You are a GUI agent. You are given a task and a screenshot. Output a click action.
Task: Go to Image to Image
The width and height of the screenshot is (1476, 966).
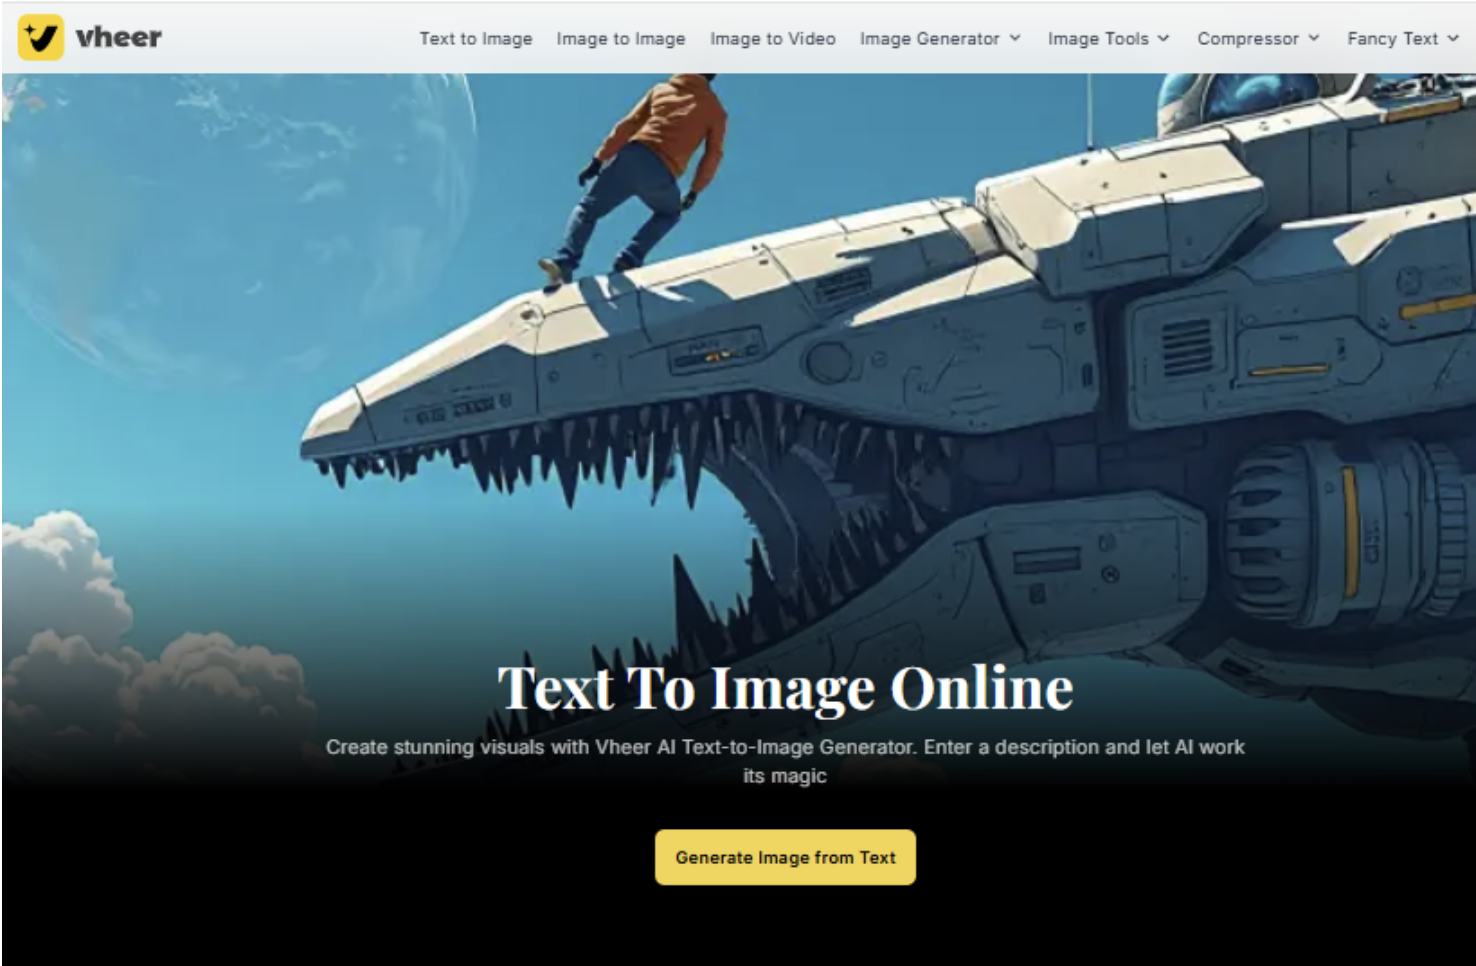[x=620, y=39]
